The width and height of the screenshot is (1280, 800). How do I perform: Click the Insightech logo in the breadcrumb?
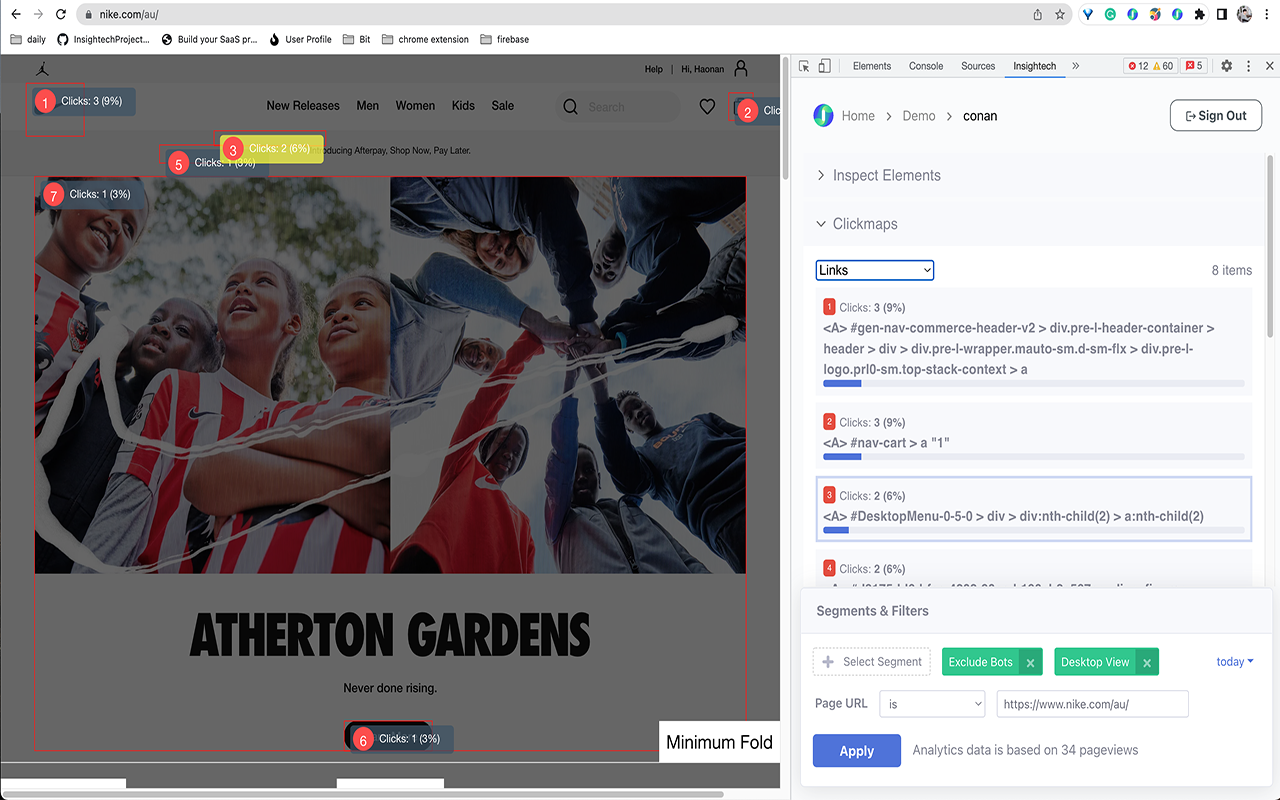(x=822, y=115)
